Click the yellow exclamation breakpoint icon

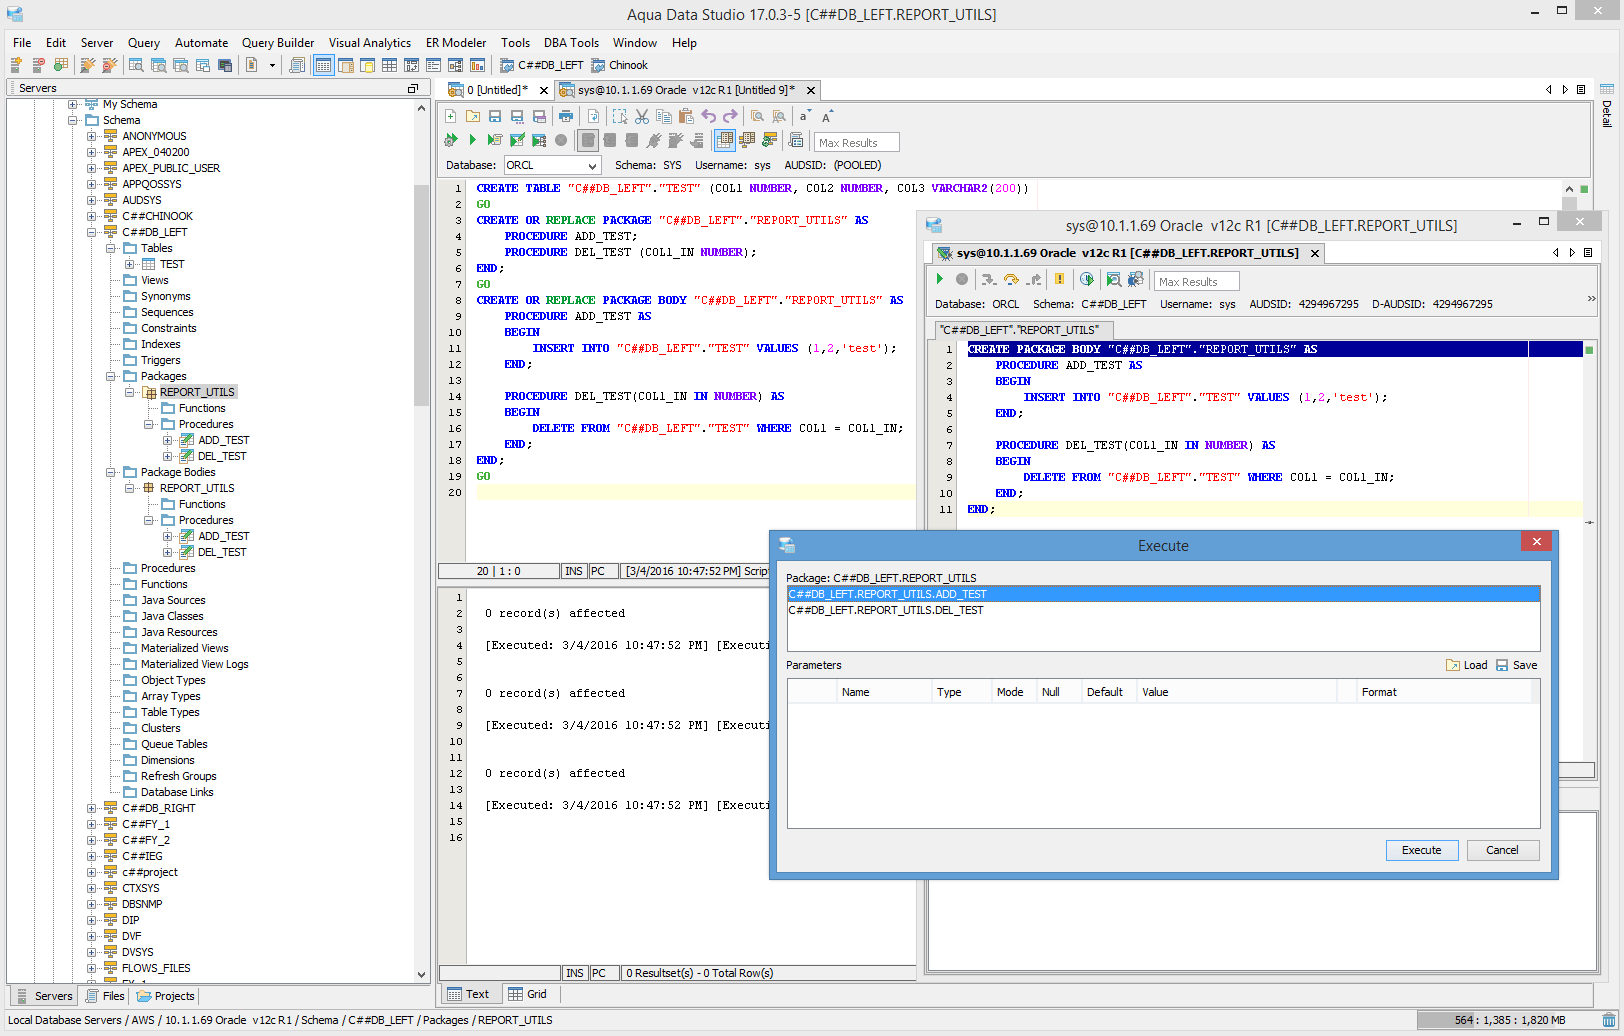[1059, 280]
